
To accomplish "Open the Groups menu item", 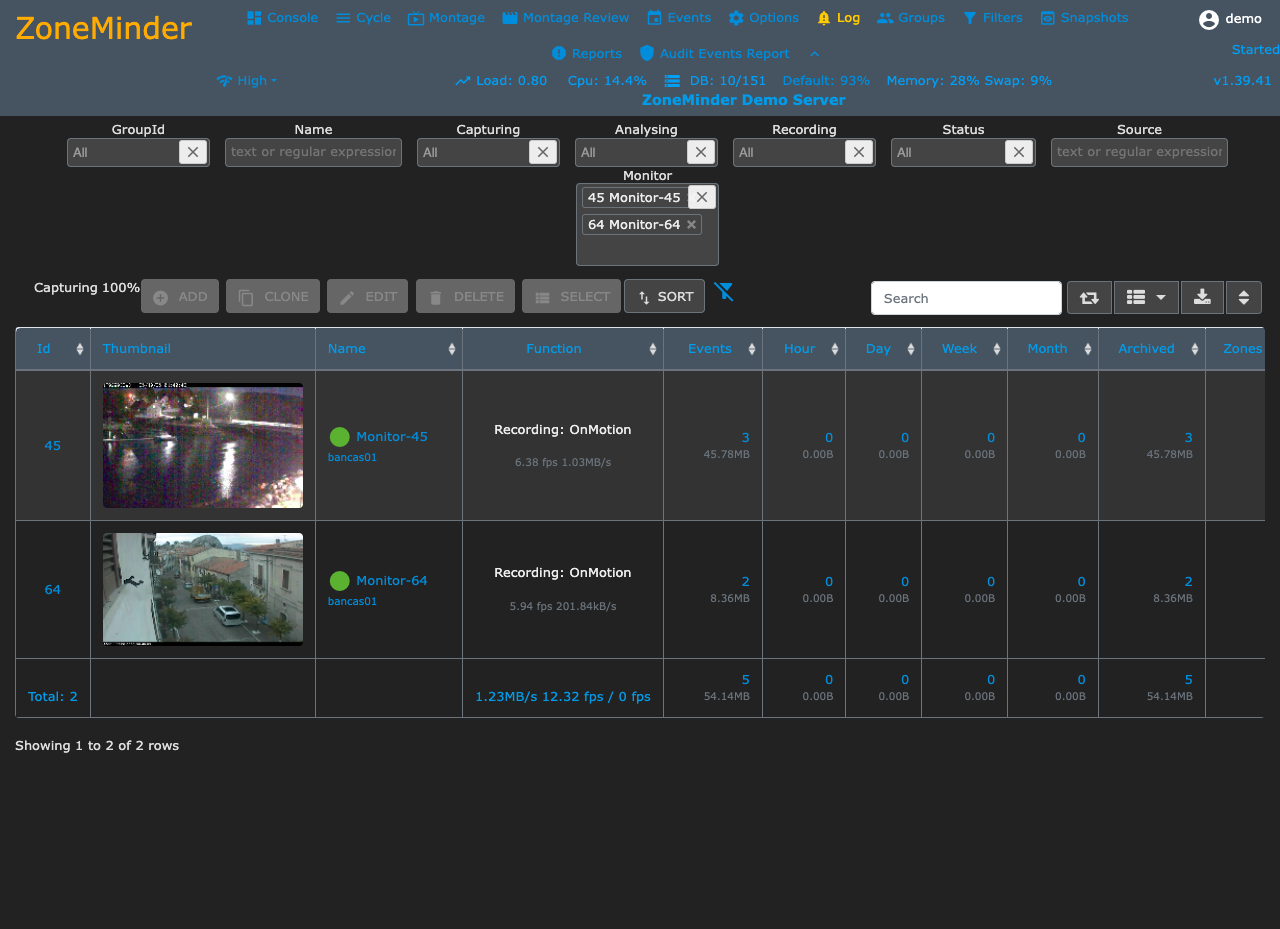I will (x=910, y=18).
